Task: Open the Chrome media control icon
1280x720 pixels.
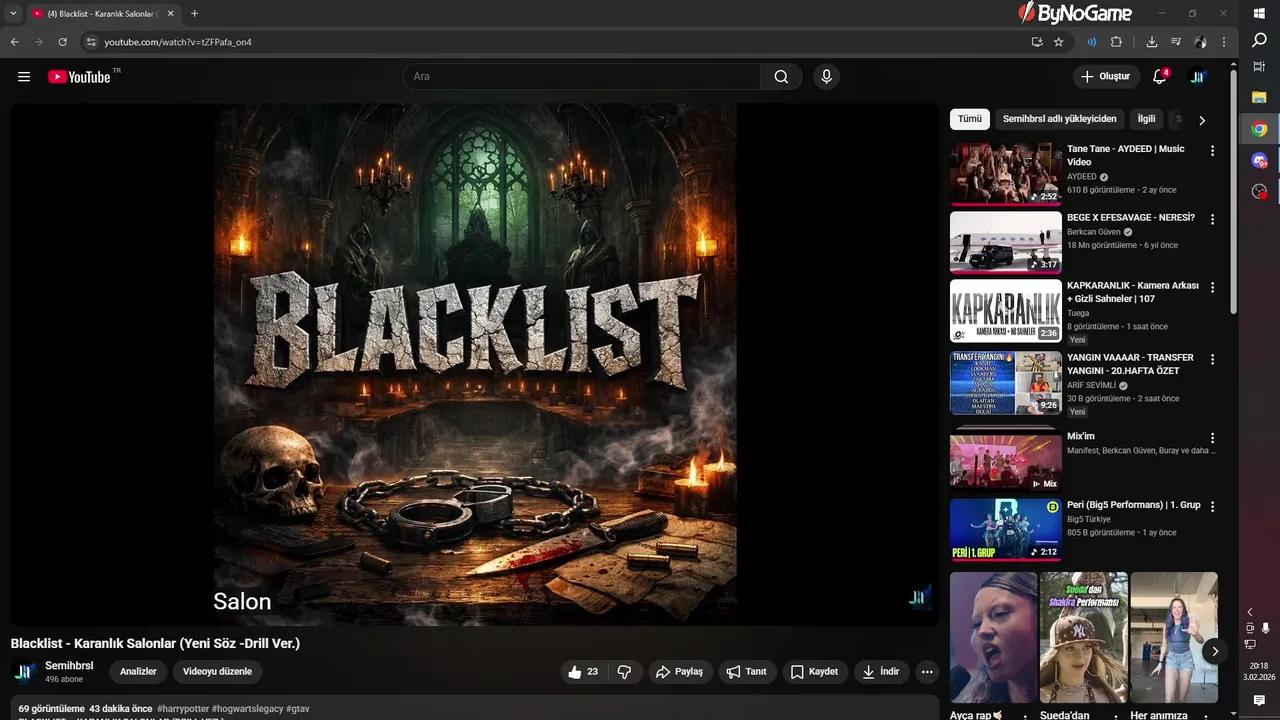Action: (1176, 42)
